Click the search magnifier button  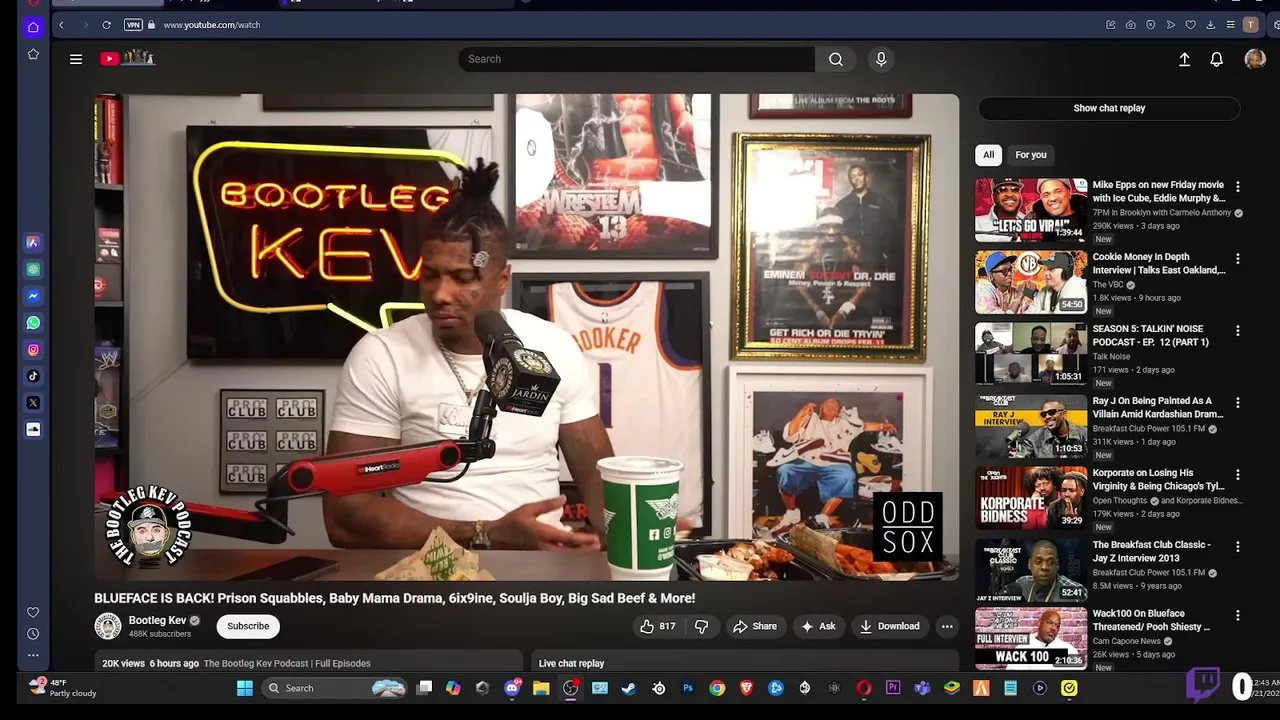(836, 59)
